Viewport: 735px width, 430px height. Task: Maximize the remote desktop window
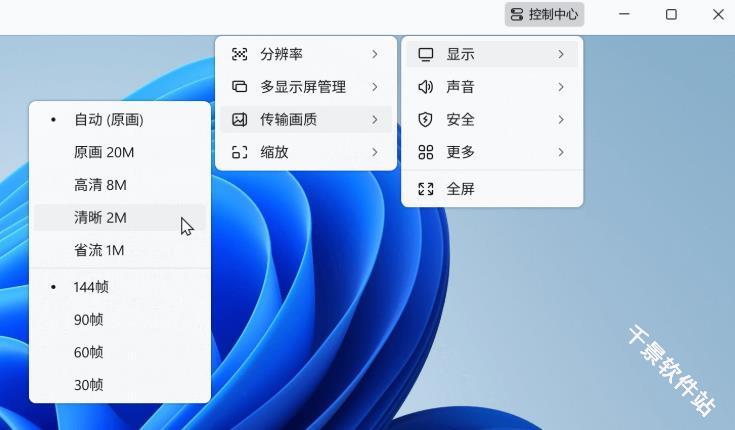[x=671, y=15]
